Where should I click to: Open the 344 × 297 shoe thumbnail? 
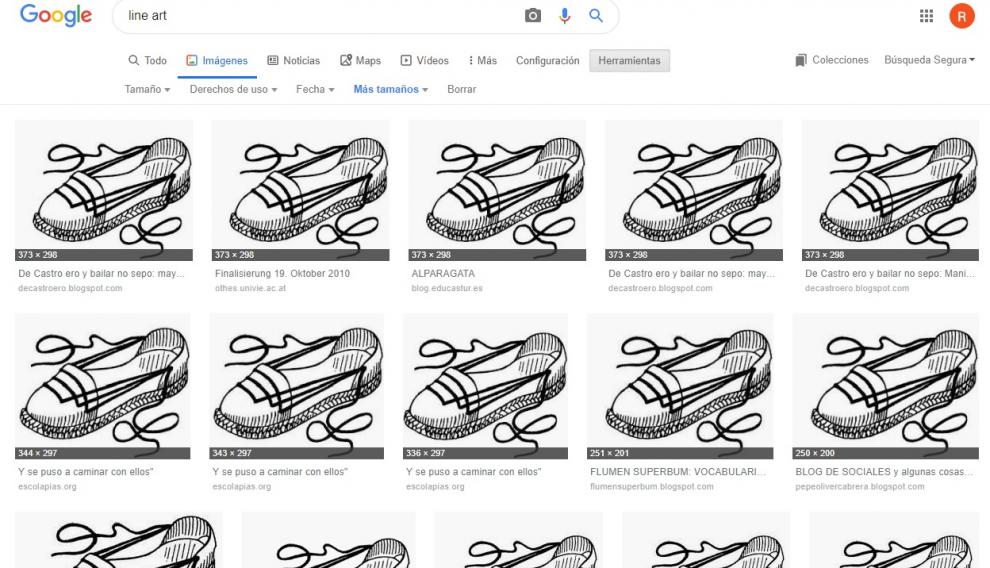click(102, 386)
